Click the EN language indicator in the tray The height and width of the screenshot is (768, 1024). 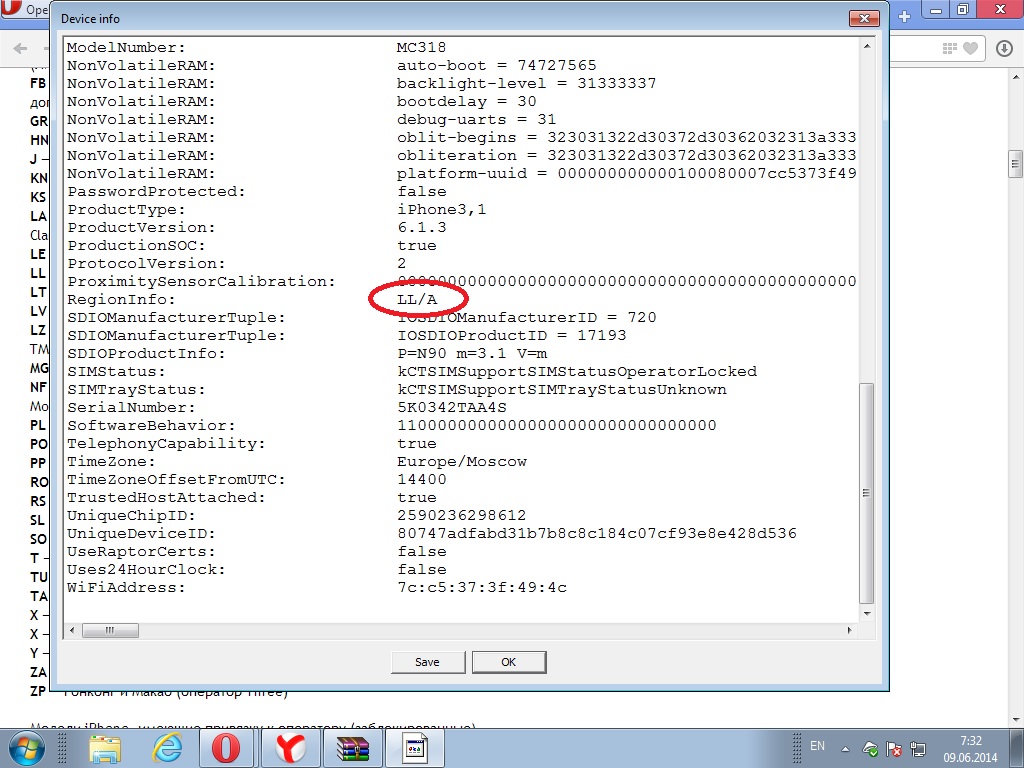[x=818, y=746]
